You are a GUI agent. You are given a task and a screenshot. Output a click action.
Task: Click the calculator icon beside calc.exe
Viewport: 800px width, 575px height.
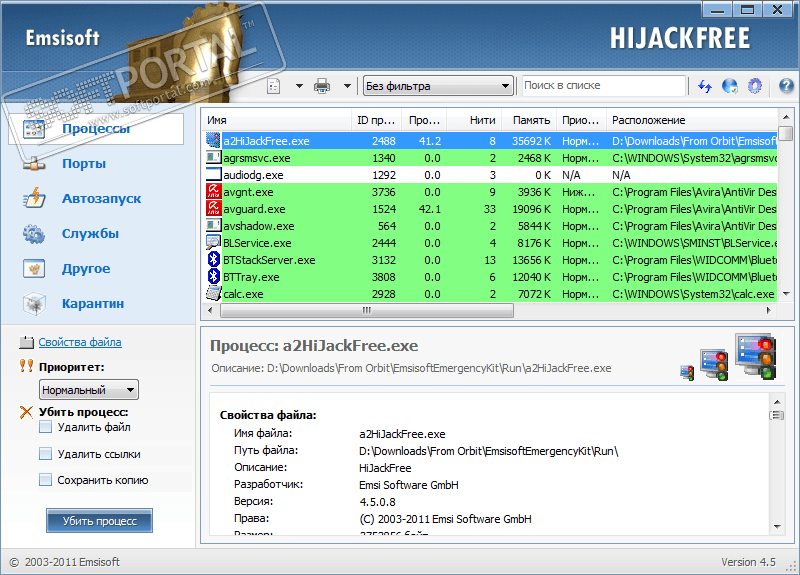pos(213,293)
